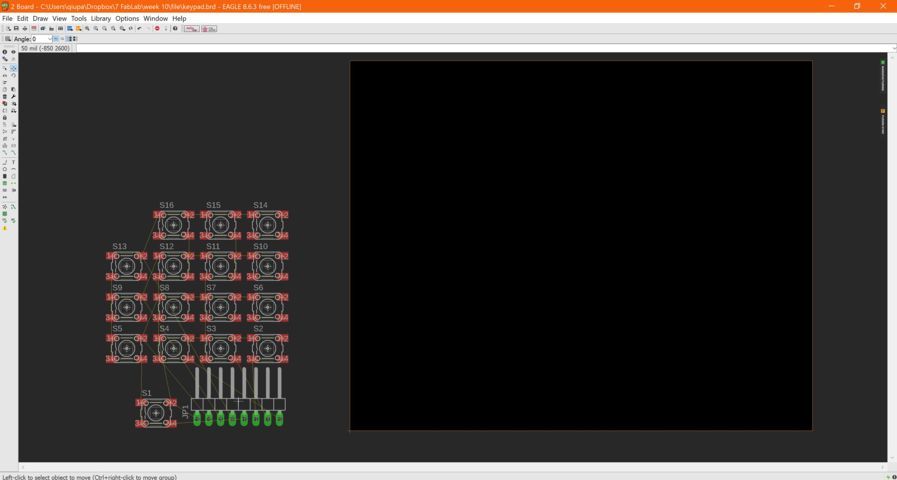Click the JP1 pin header outline
Screen dimensions: 897x480
tap(238, 404)
